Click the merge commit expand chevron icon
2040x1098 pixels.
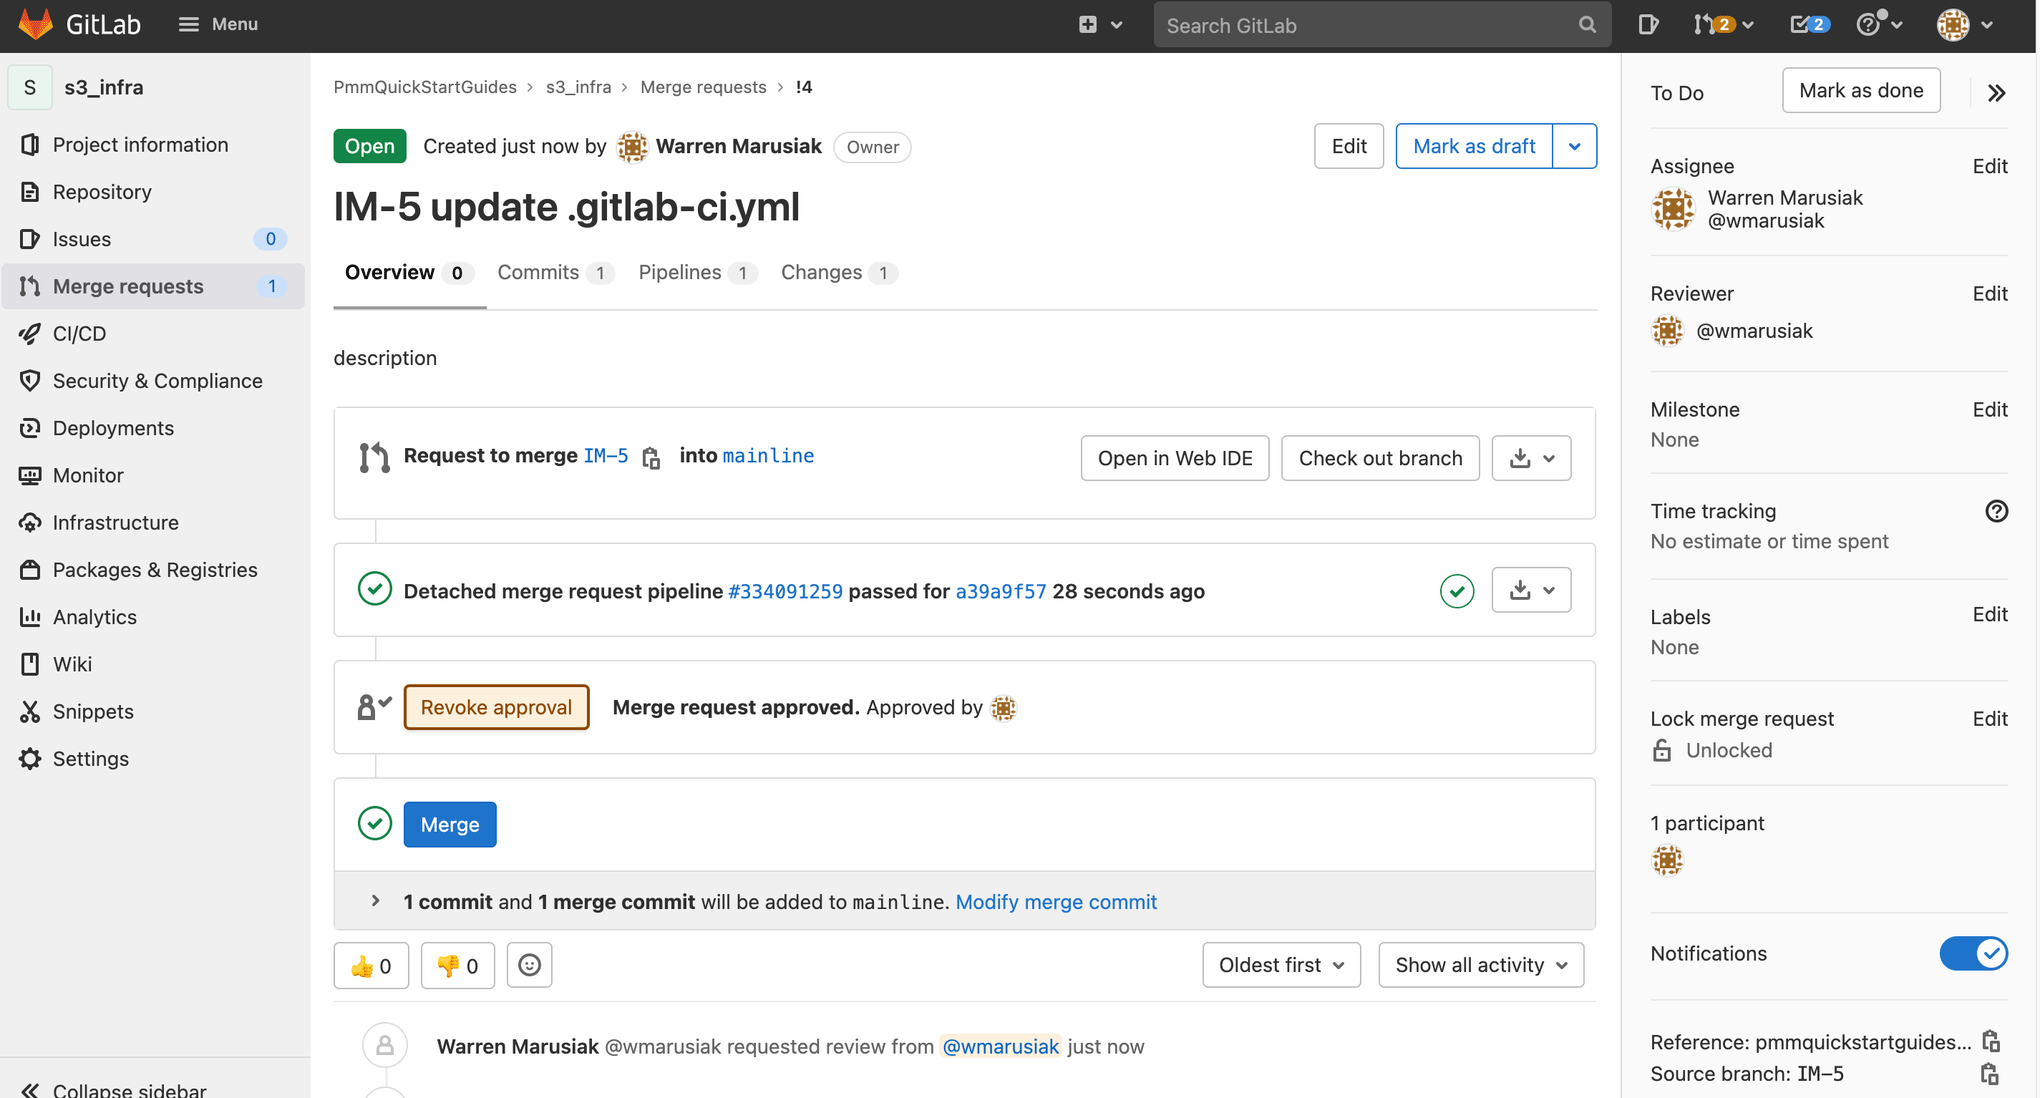pos(376,901)
